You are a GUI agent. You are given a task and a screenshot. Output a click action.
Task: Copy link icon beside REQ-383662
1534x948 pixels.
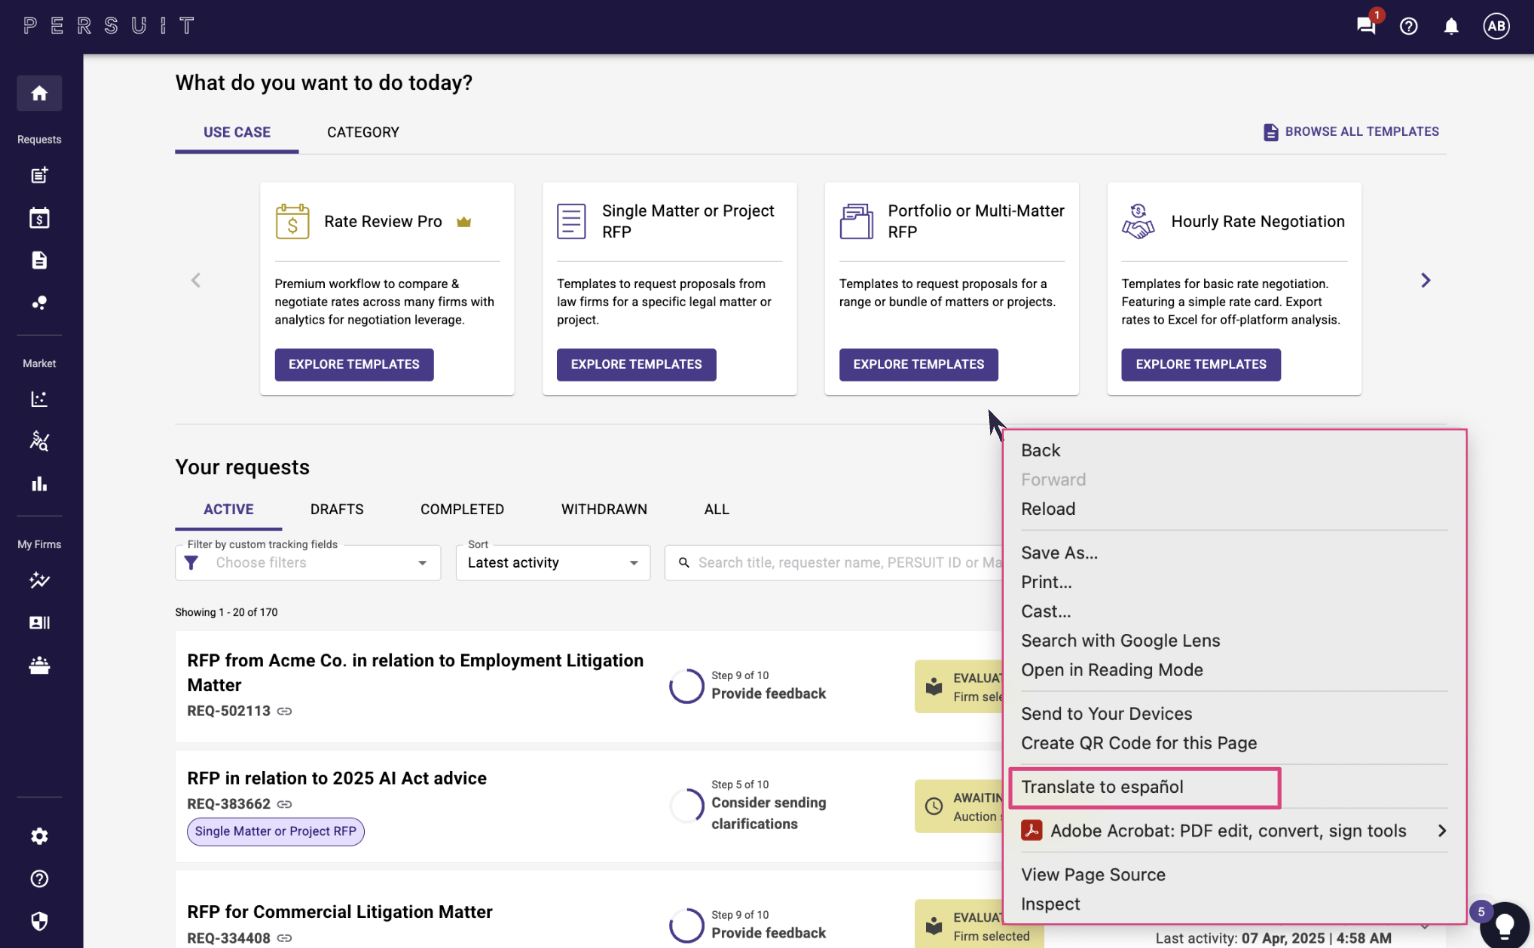(x=285, y=804)
